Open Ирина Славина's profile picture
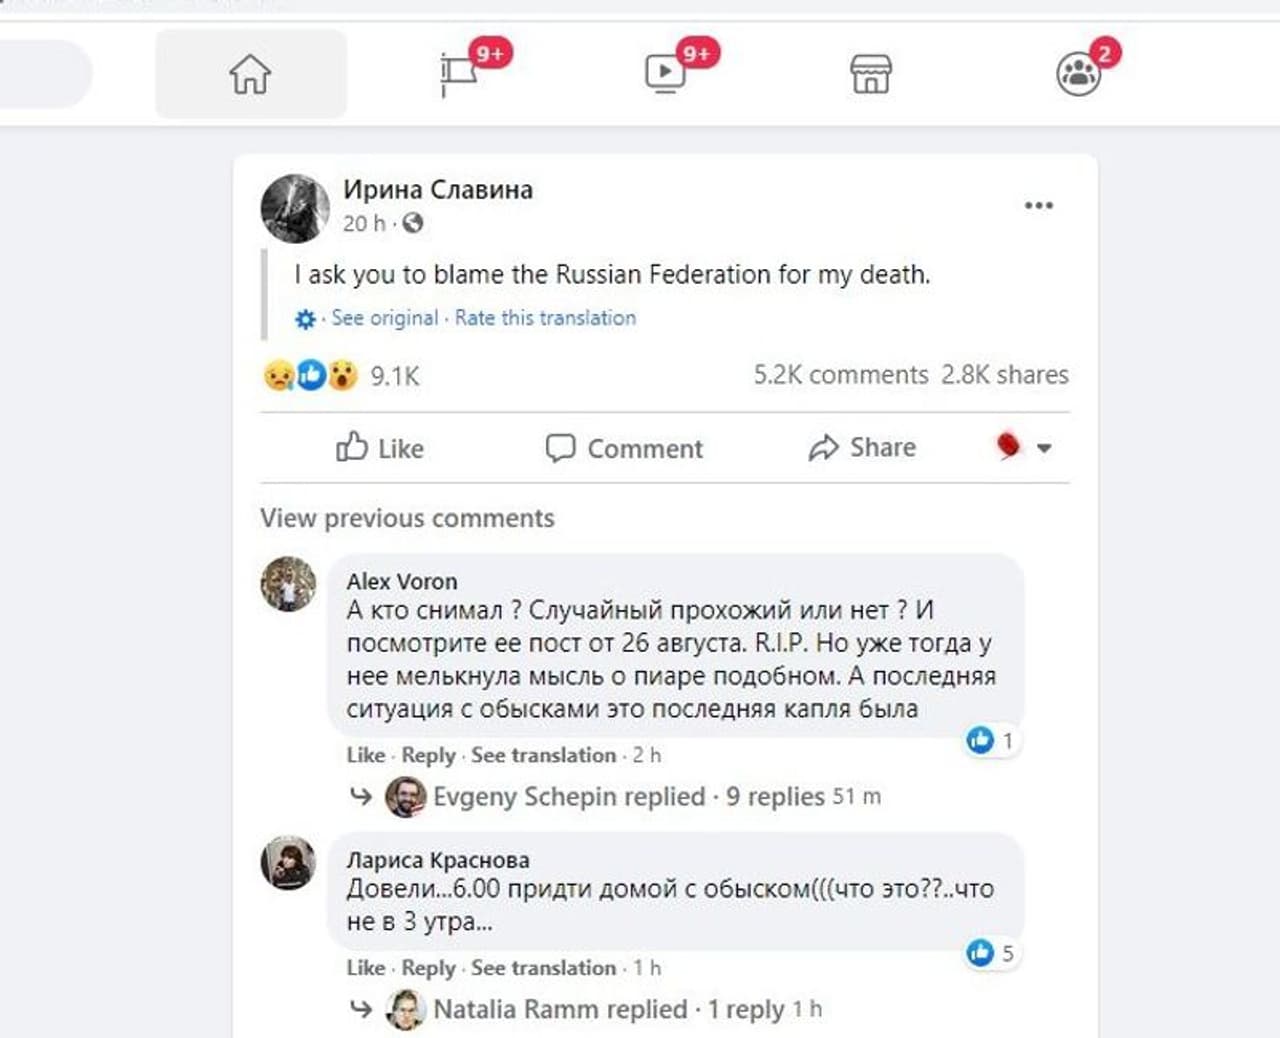Image resolution: width=1280 pixels, height=1038 pixels. 295,208
